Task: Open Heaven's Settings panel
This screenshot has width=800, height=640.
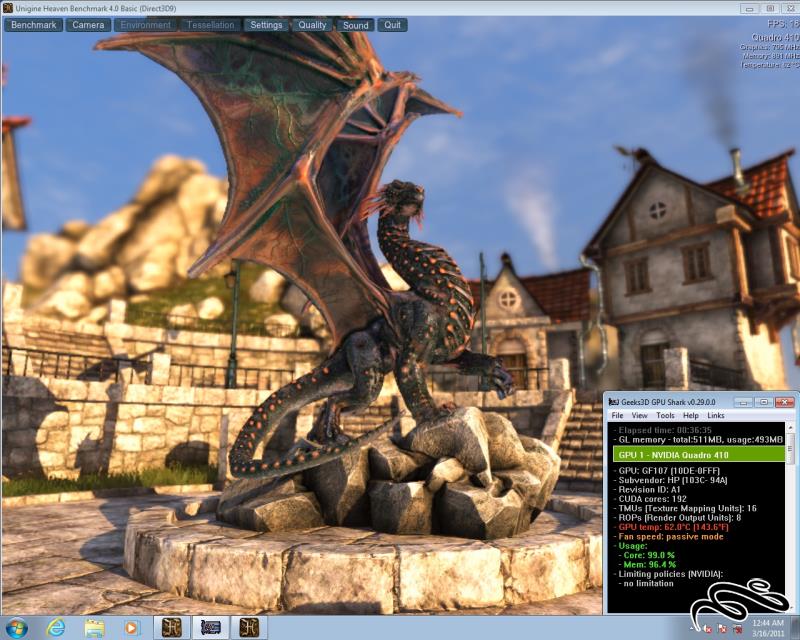Action: [x=266, y=25]
